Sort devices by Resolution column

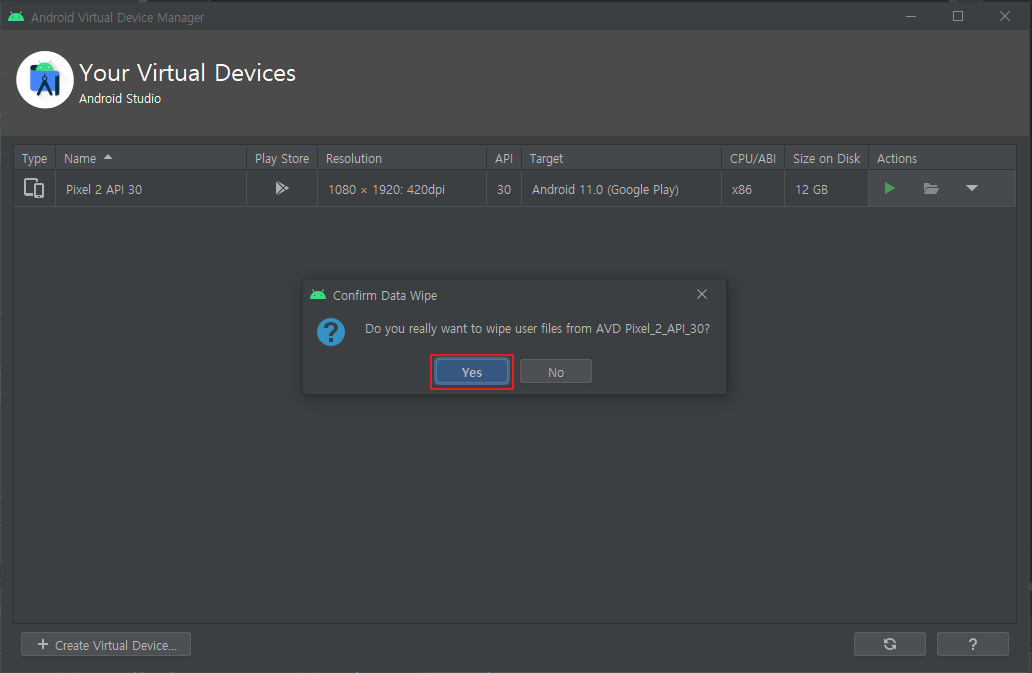pyautogui.click(x=401, y=159)
